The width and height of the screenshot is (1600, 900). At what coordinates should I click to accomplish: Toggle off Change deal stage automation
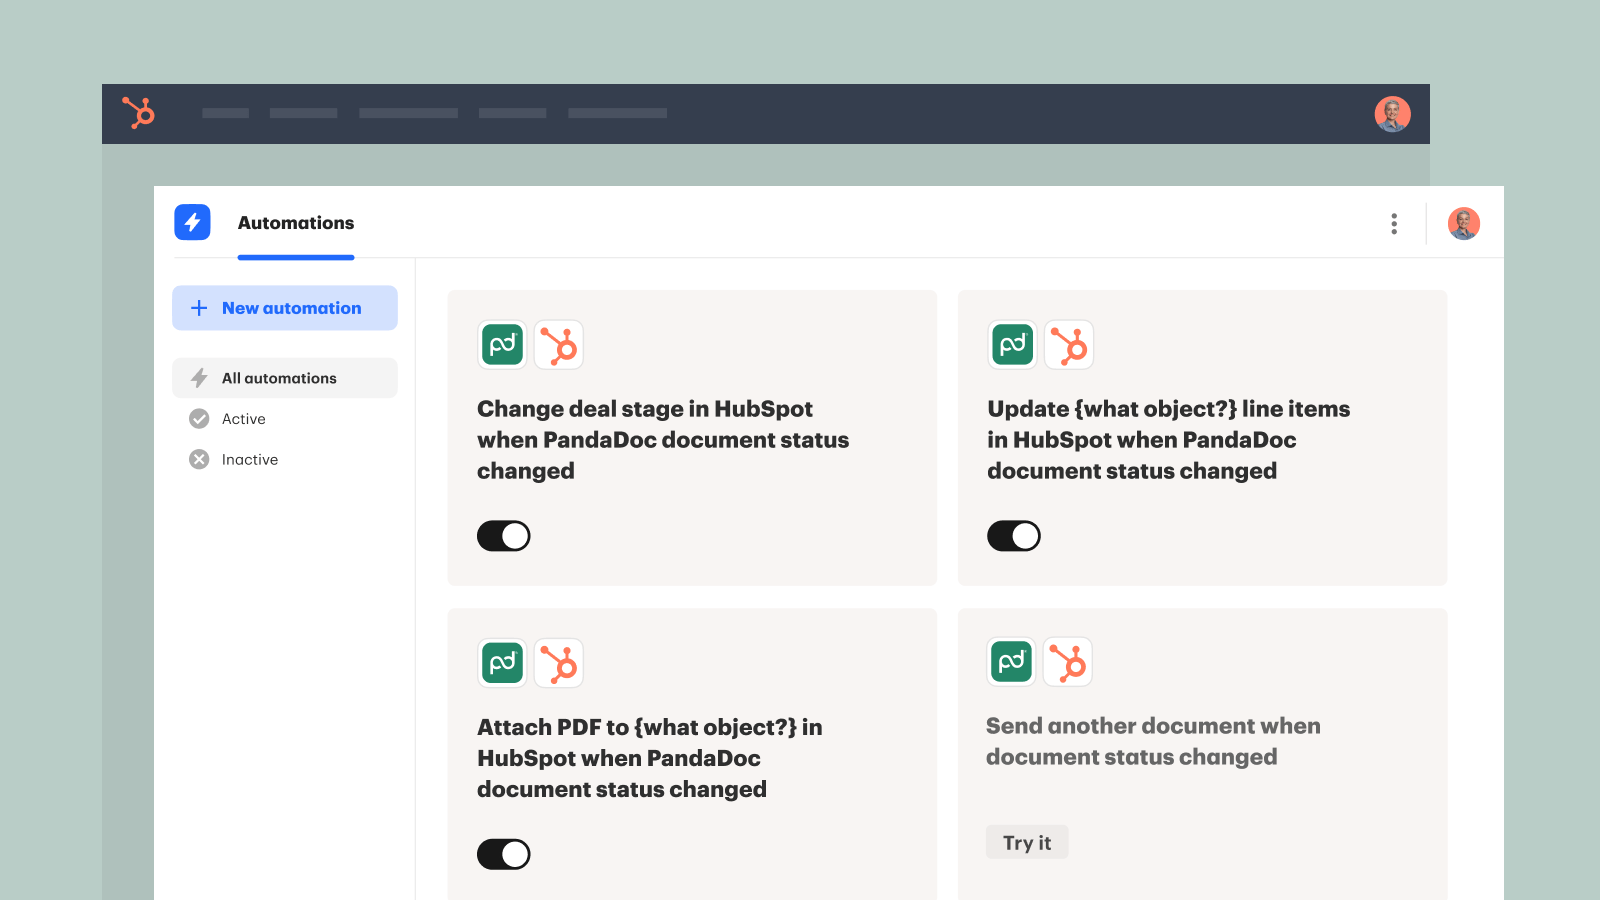503,536
